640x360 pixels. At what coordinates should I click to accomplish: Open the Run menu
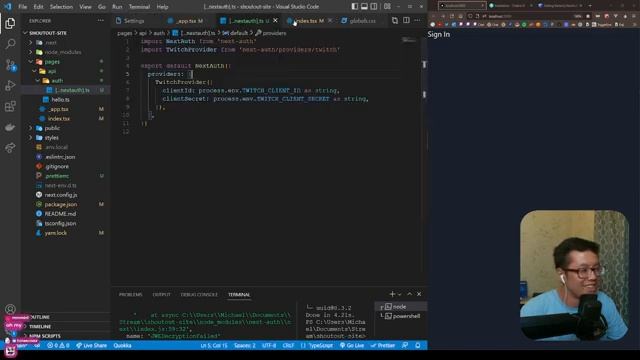(x=117, y=7)
